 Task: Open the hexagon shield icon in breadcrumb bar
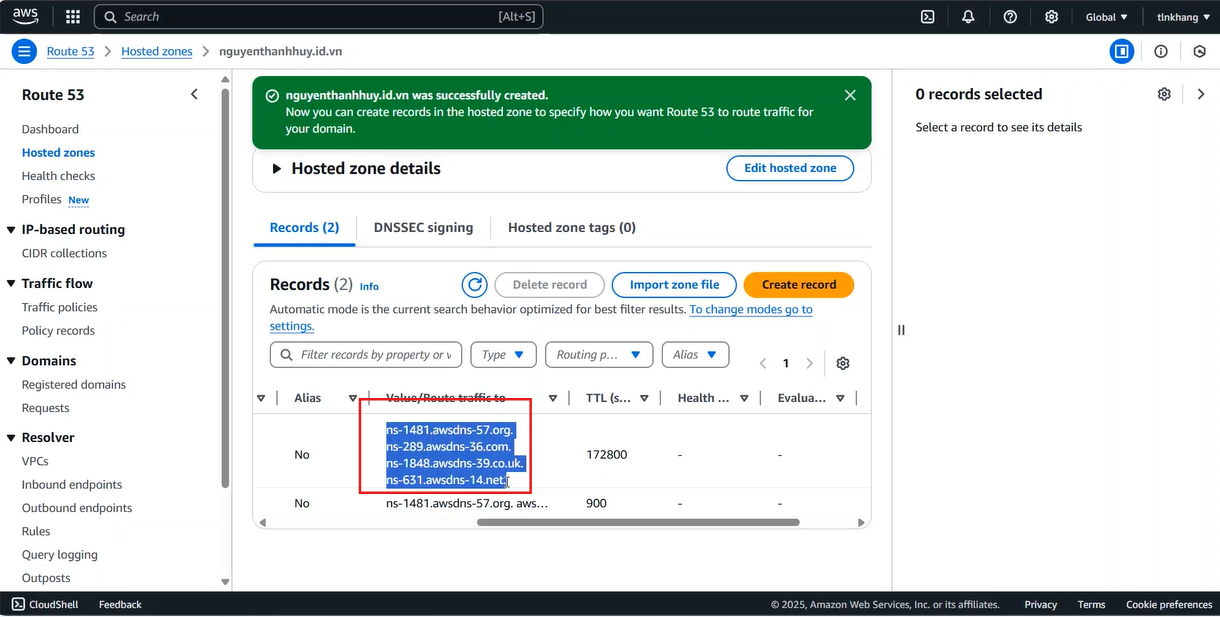1200,51
